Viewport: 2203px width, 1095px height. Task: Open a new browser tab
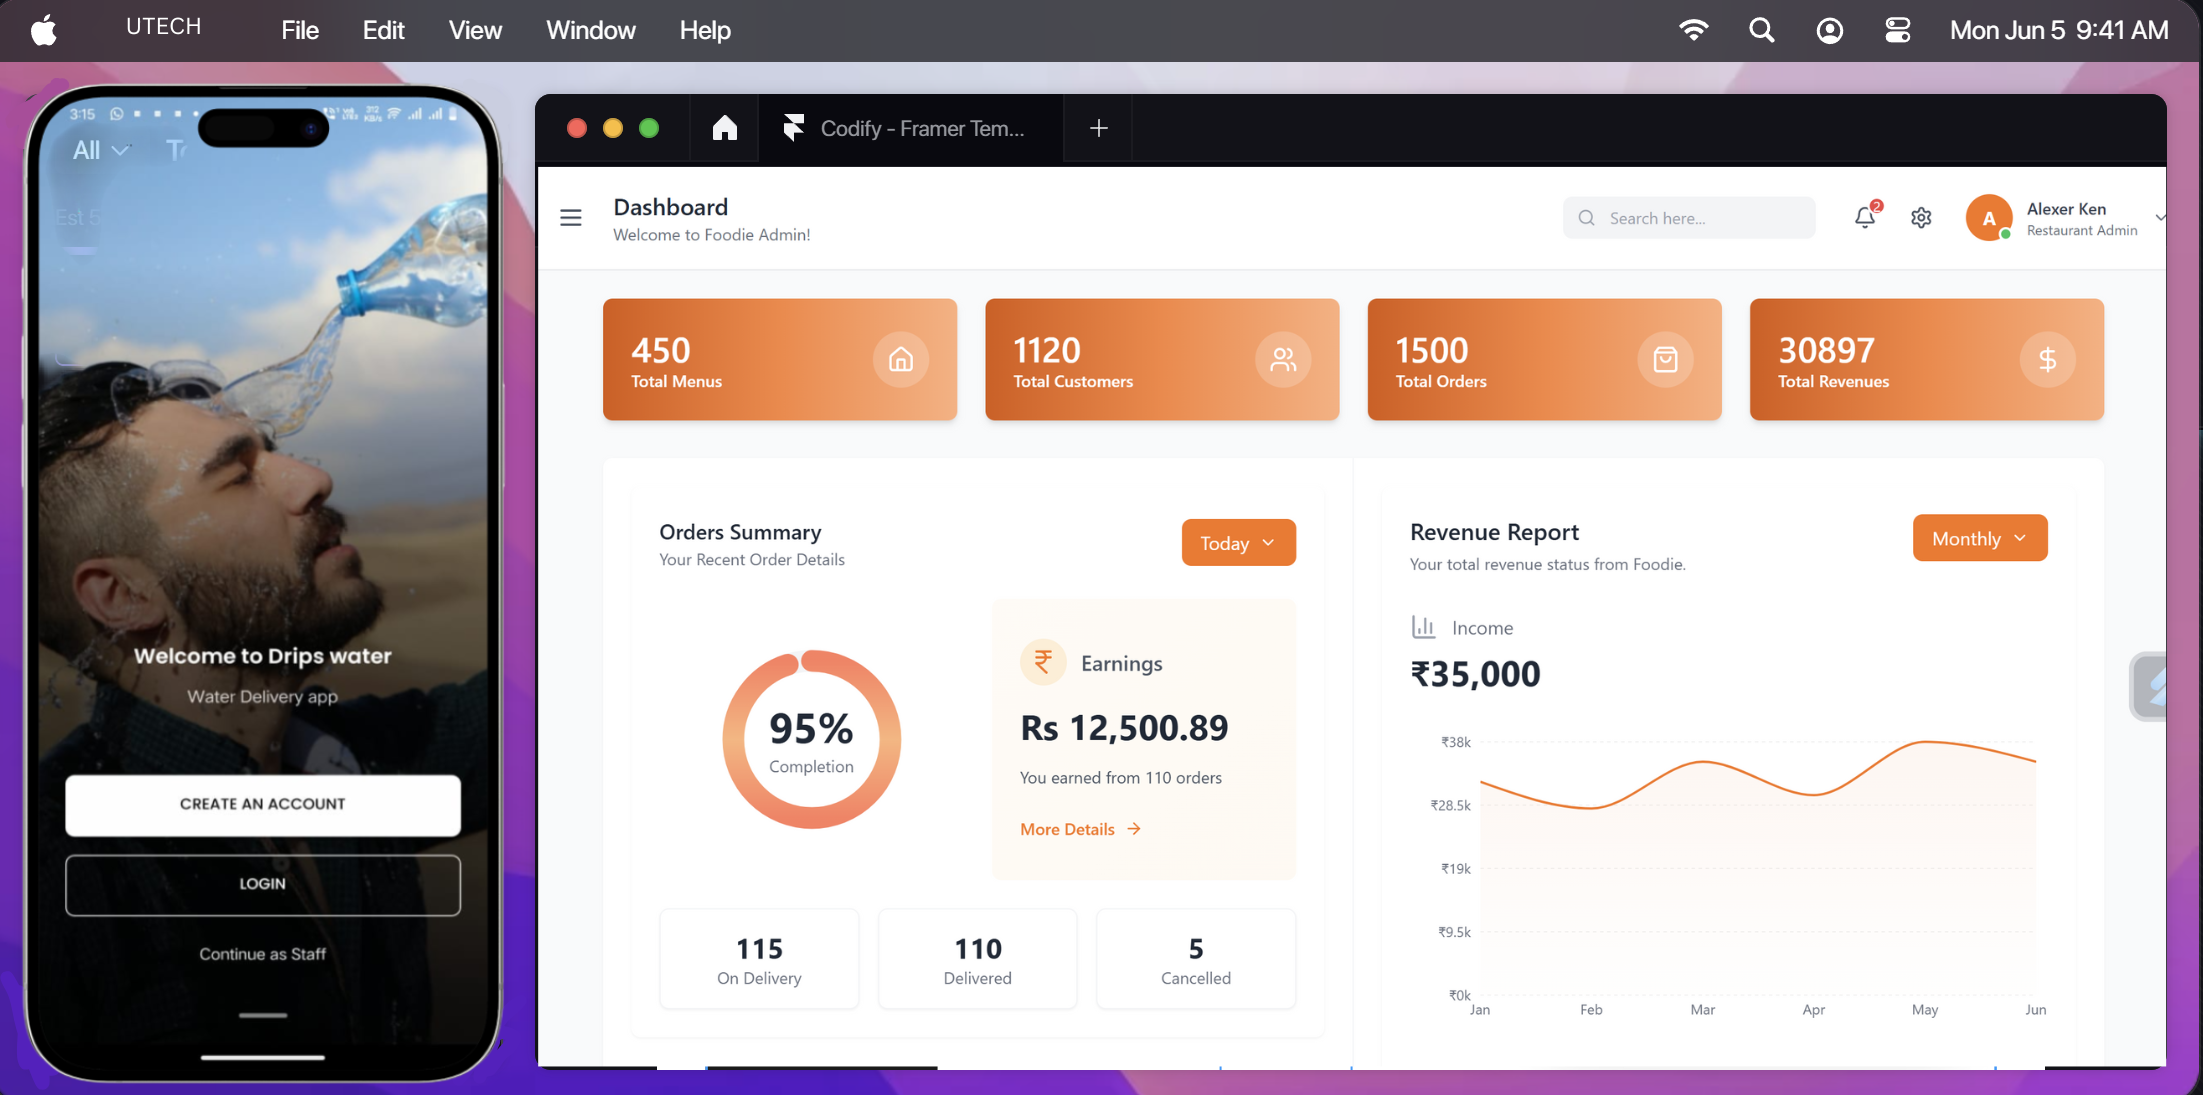coord(1098,128)
